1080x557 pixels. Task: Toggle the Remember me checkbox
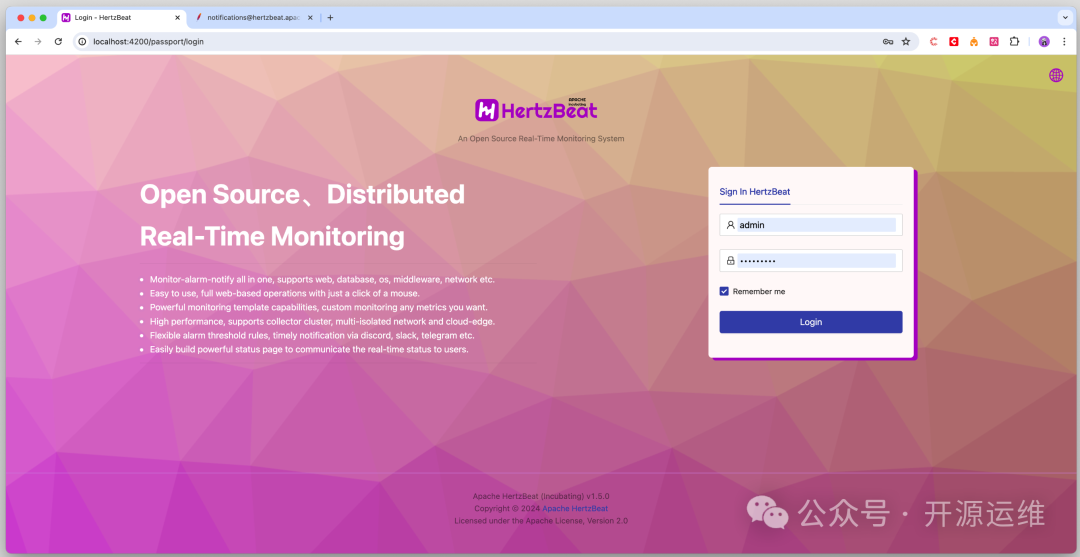click(x=724, y=291)
